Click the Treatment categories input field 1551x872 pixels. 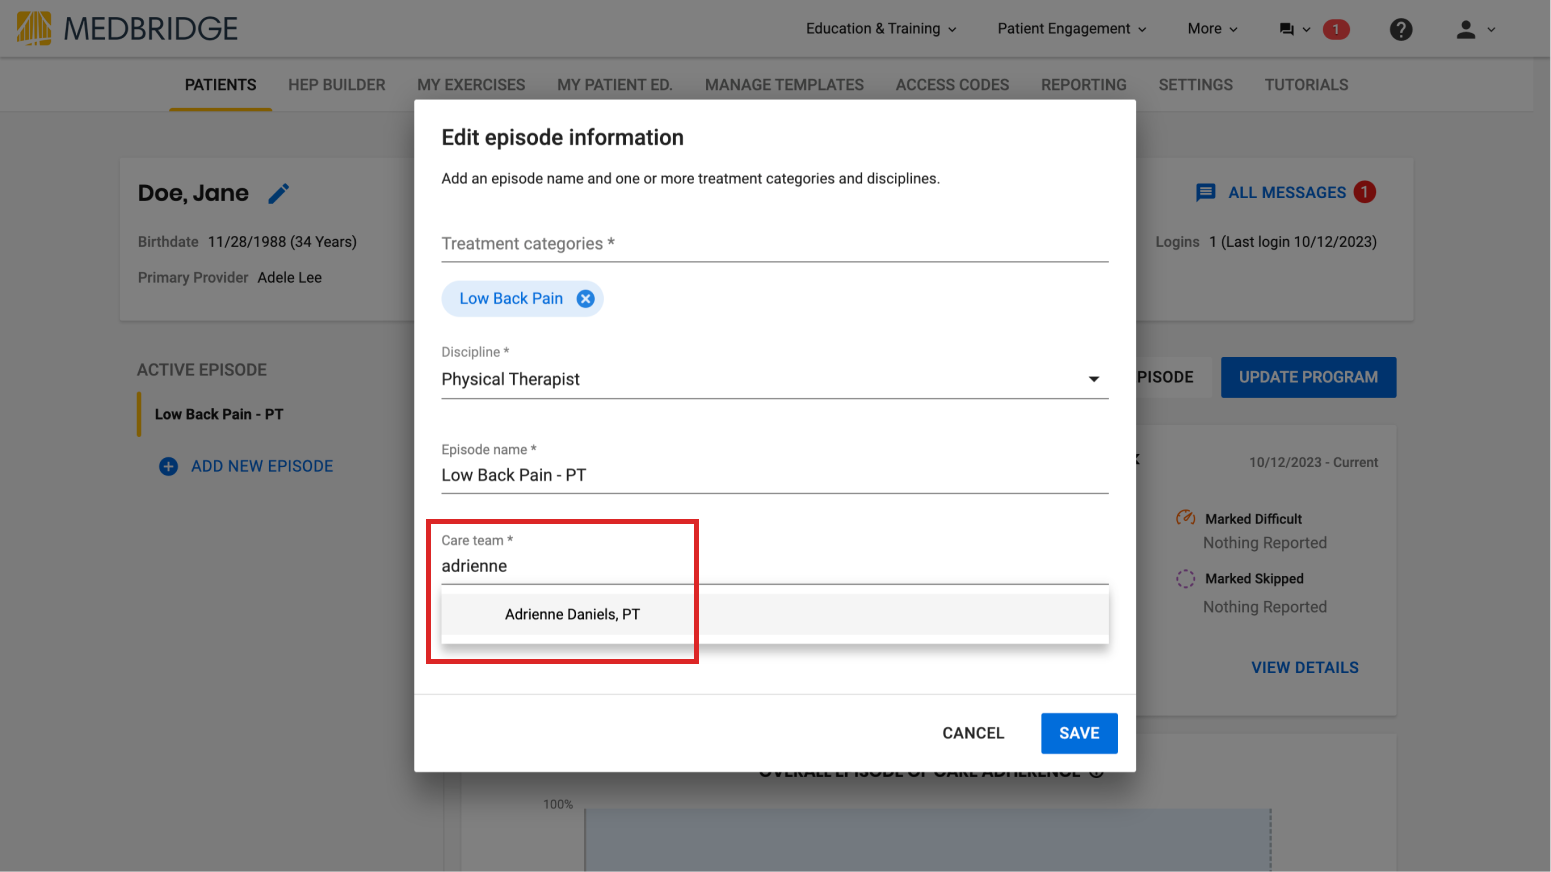point(775,243)
